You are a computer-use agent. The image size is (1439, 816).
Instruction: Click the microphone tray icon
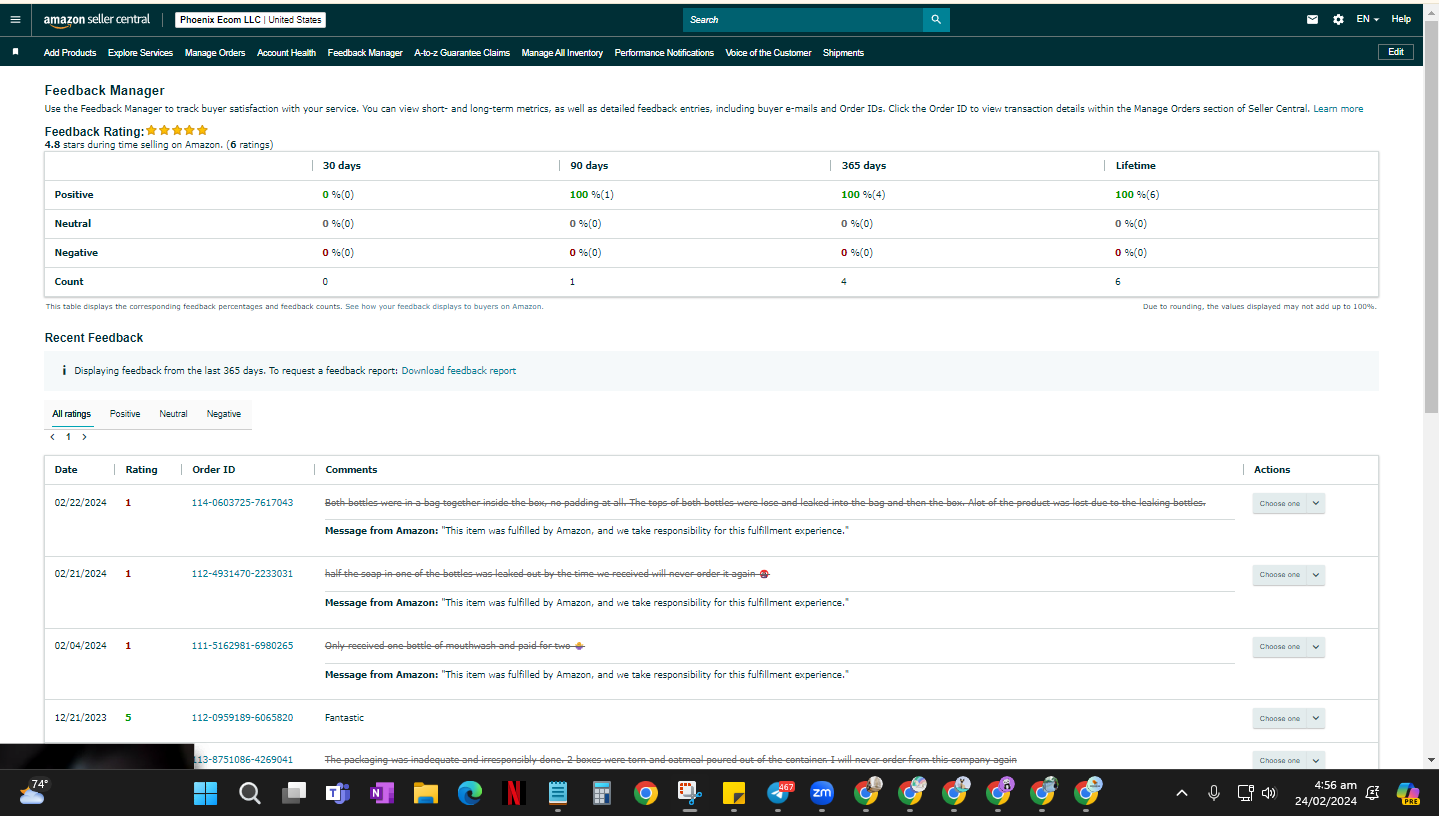pos(1214,793)
